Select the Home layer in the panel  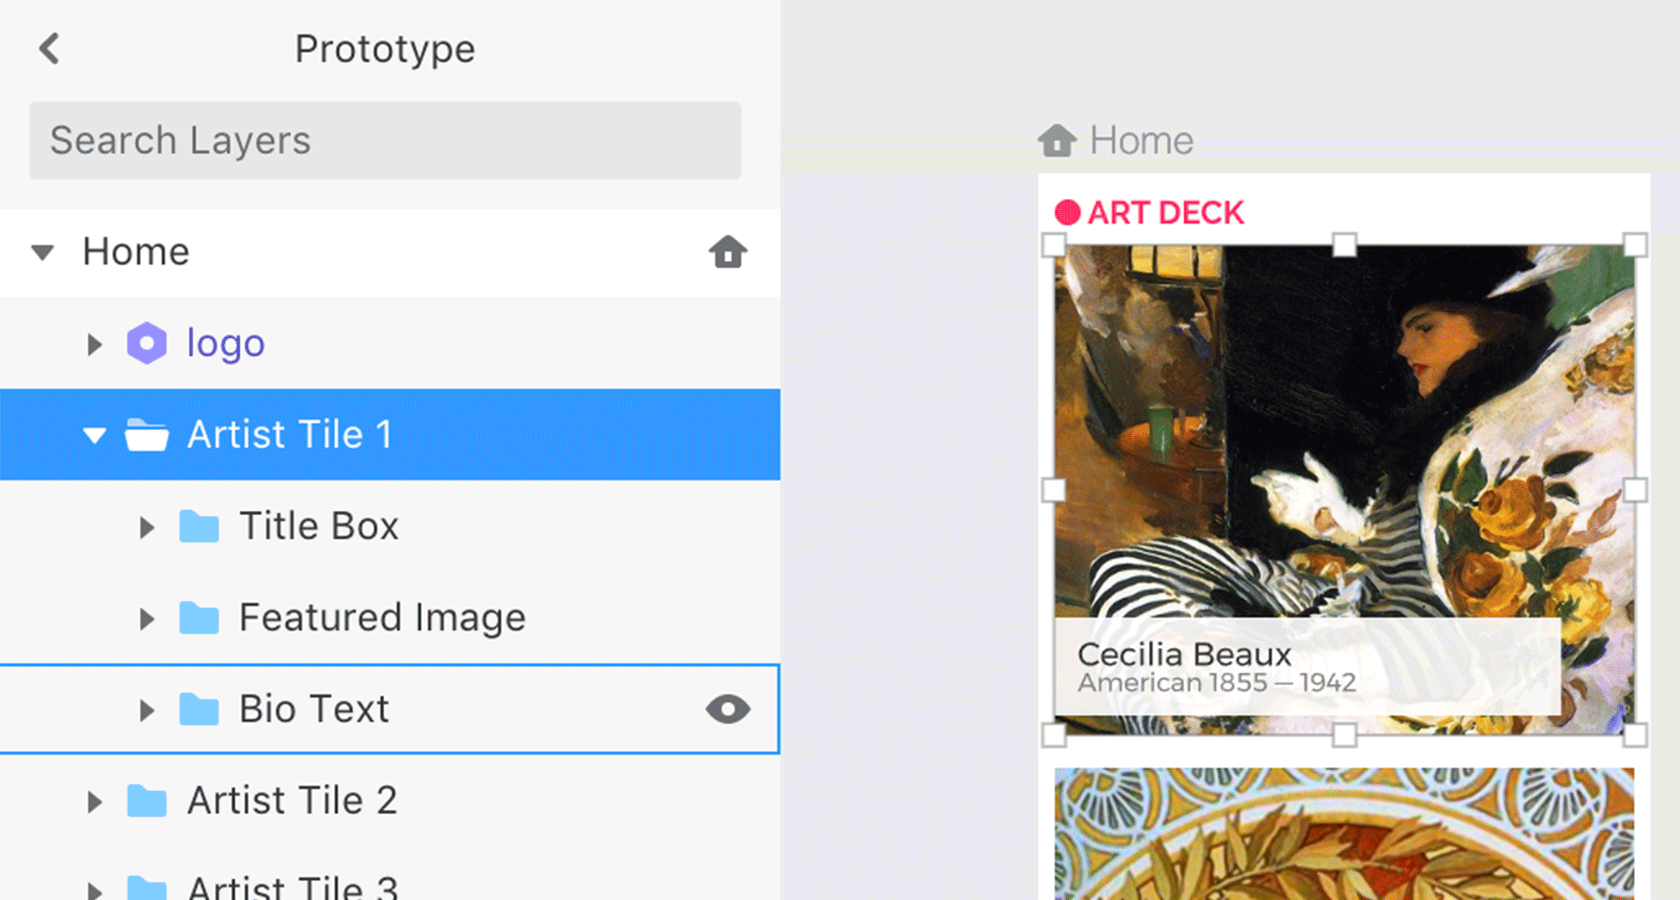click(x=136, y=252)
